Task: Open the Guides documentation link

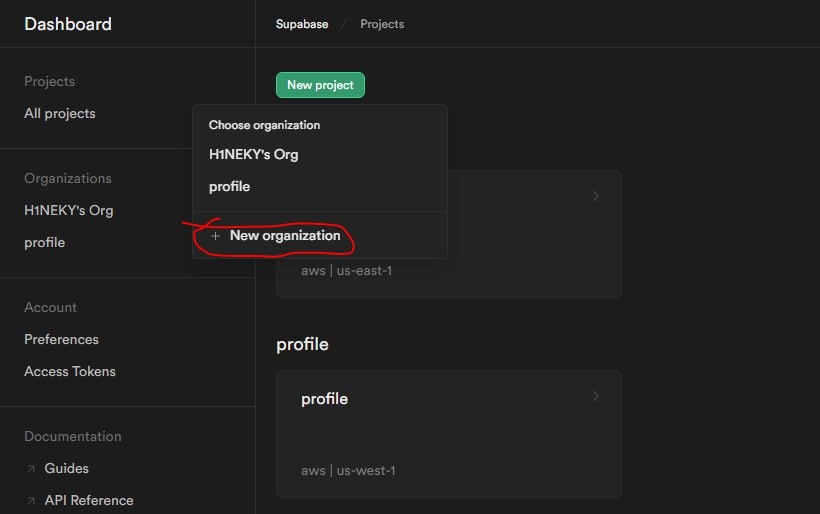Action: point(66,468)
